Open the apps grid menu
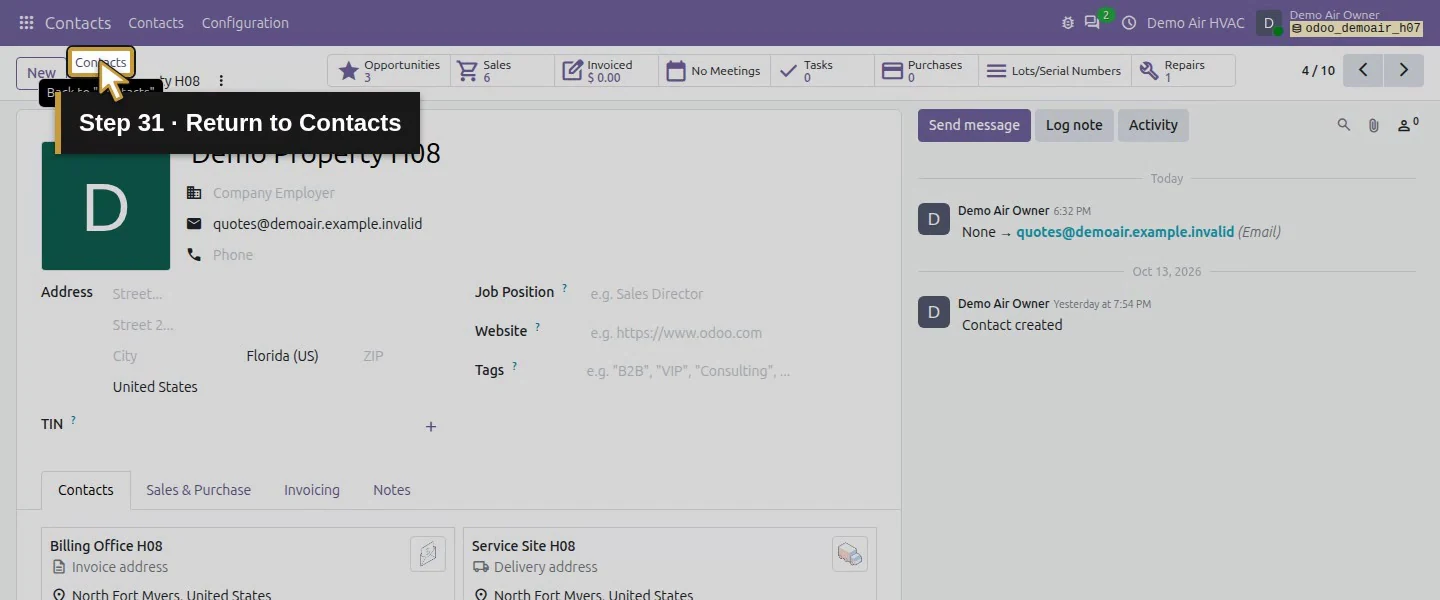Screen dimensions: 1440x600 26,23
